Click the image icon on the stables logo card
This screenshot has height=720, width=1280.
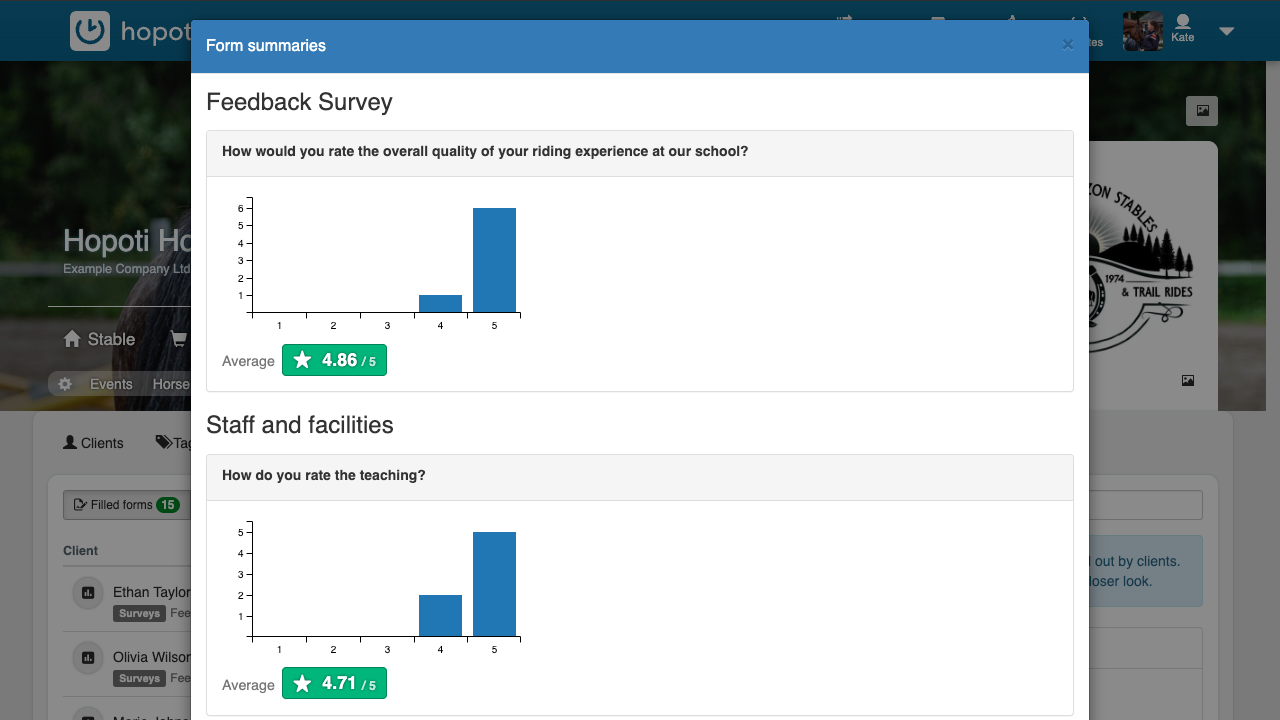tap(1187, 380)
